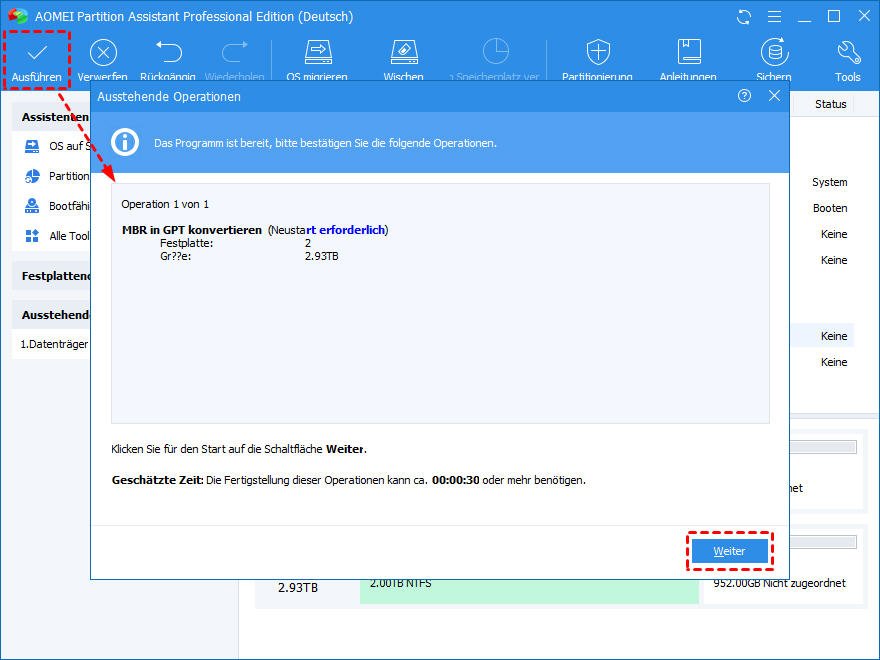The width and height of the screenshot is (880, 660).
Task: Click the greyed Wiederholen redo icon
Action: click(235, 52)
